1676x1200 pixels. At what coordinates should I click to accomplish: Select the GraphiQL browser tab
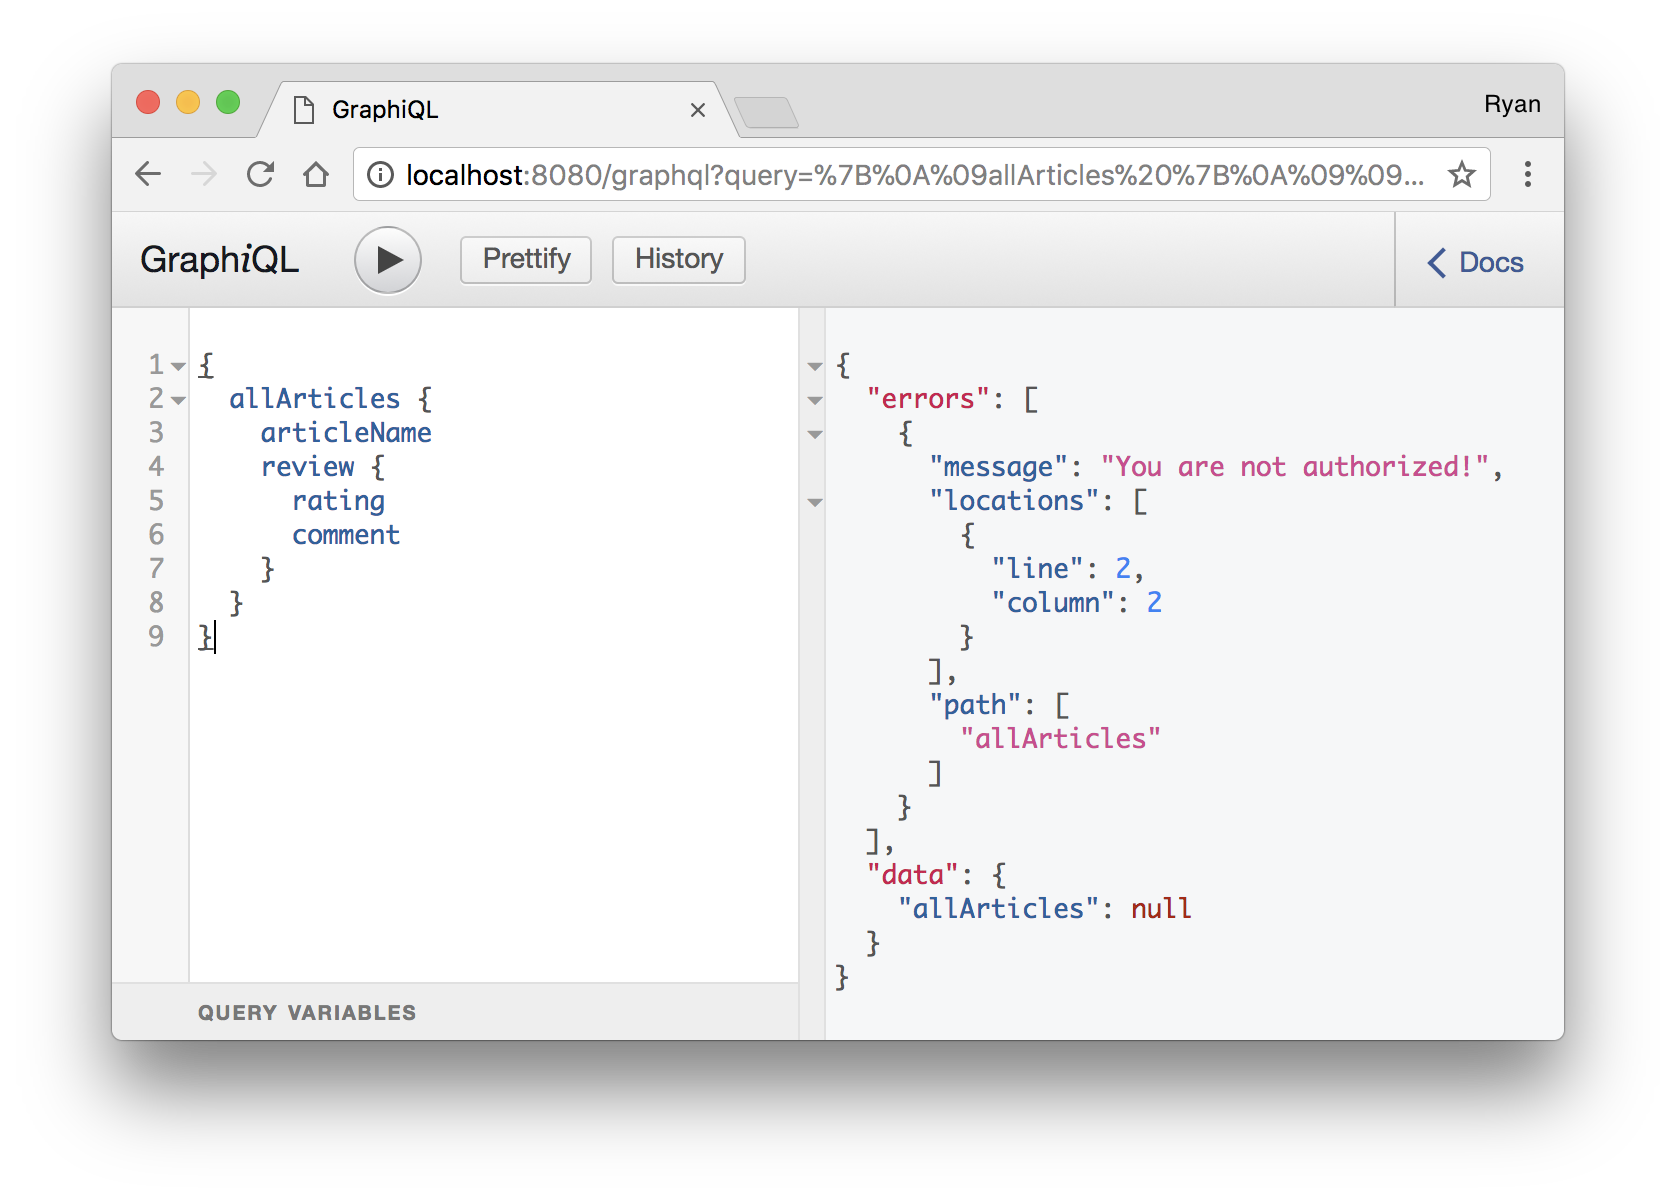[500, 110]
